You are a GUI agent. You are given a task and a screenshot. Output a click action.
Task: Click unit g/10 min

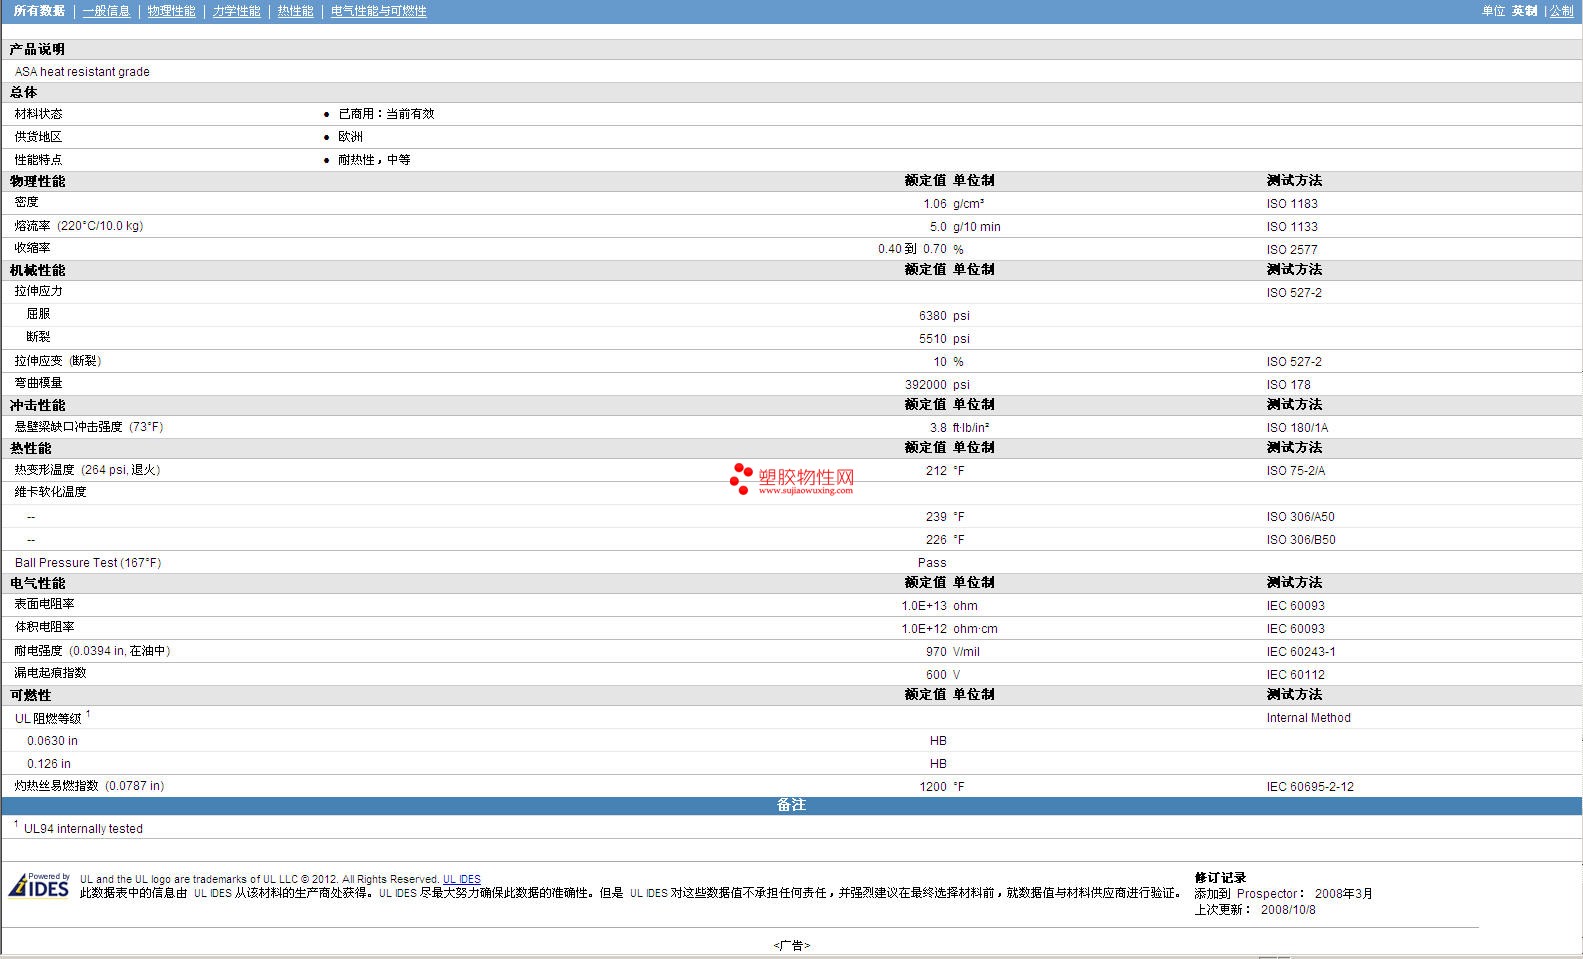pos(977,227)
